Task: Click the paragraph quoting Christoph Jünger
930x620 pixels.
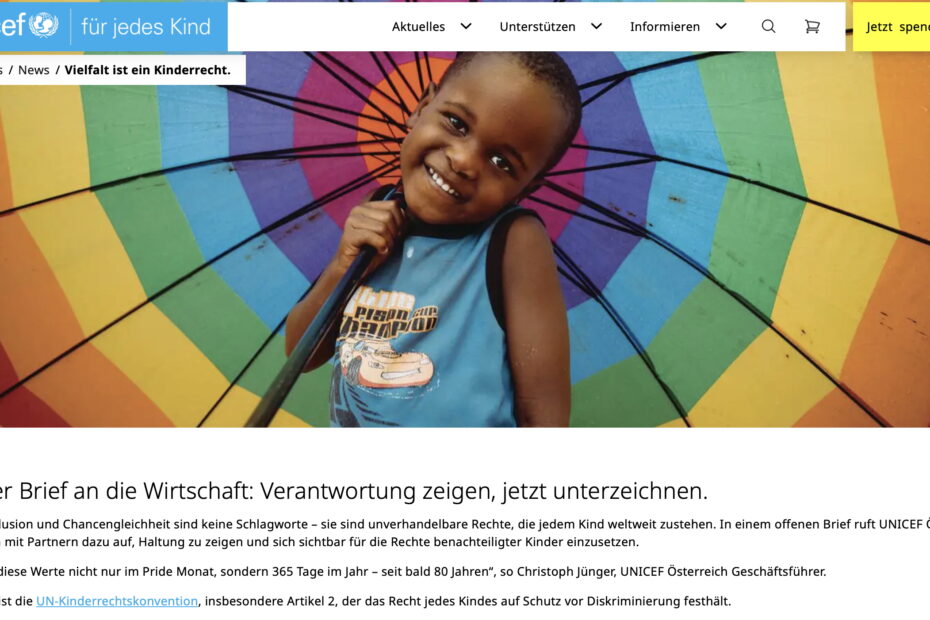Action: (x=413, y=571)
